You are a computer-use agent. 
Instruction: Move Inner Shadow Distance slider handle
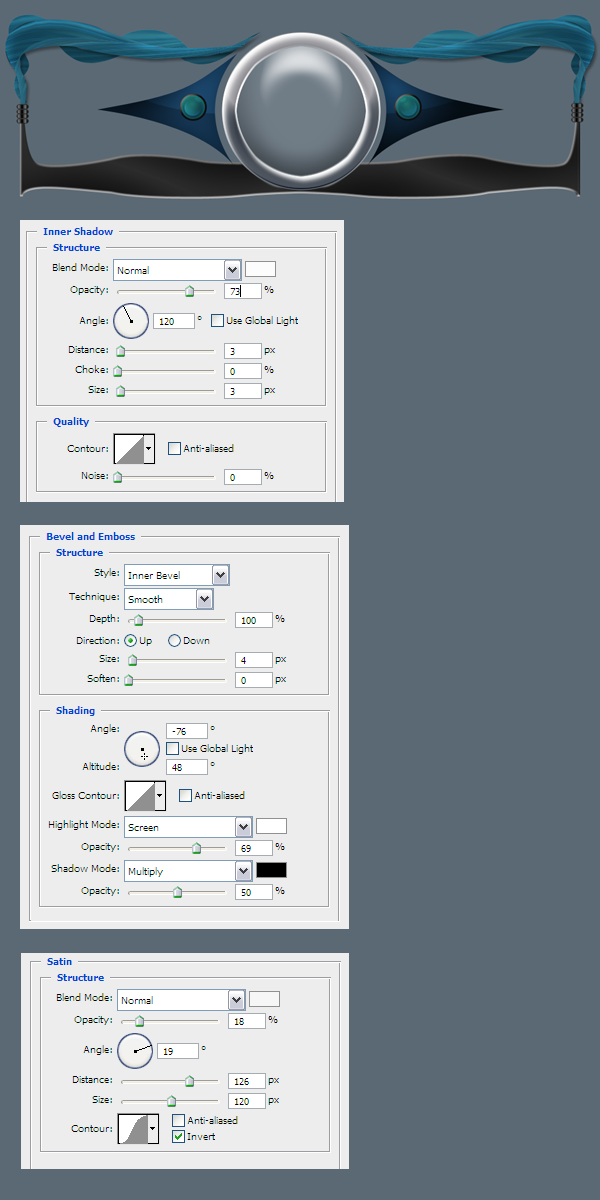click(121, 352)
